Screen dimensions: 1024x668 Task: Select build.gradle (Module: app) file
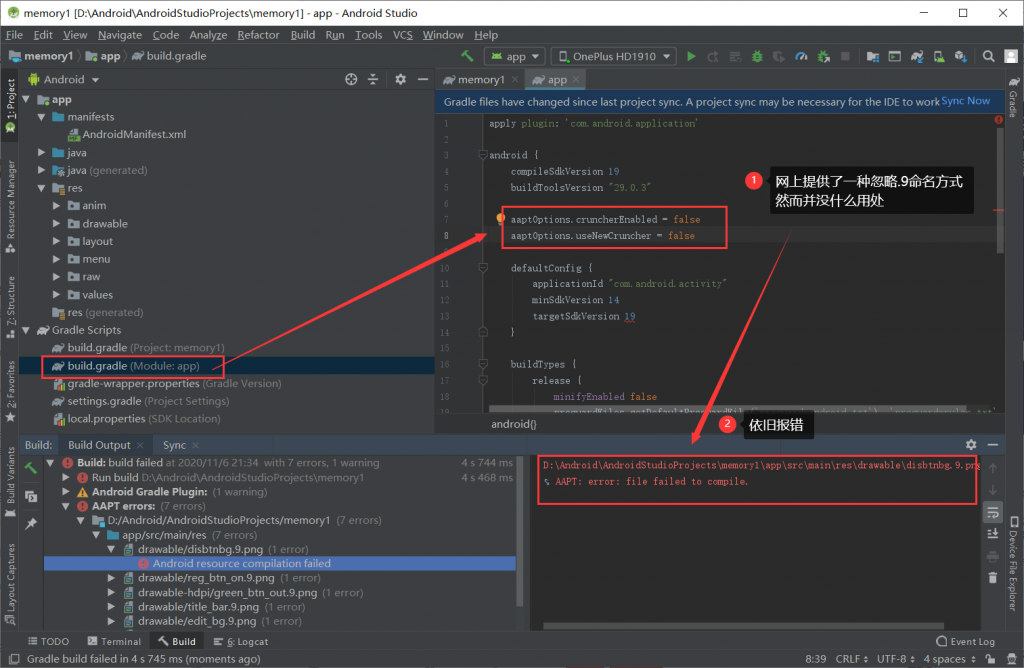133,366
